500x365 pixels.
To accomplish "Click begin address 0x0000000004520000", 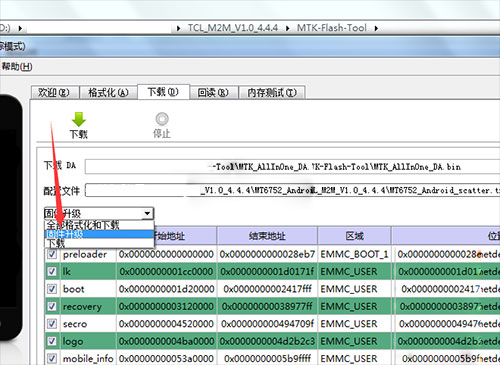I will coord(166,324).
